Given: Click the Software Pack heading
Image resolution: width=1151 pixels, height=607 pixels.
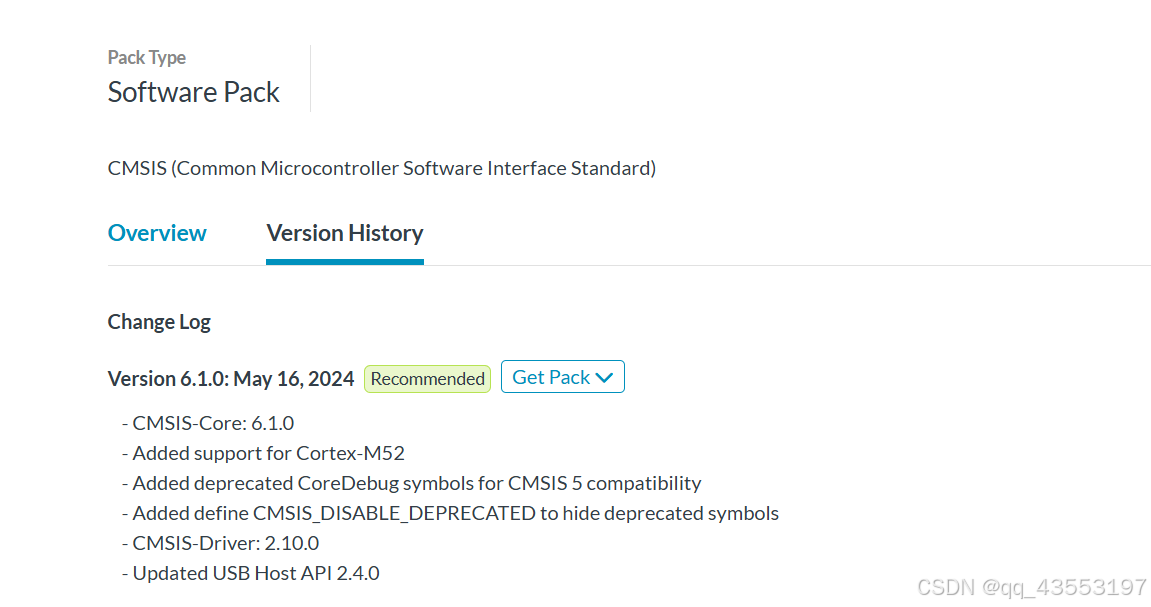Looking at the screenshot, I should 193,92.
